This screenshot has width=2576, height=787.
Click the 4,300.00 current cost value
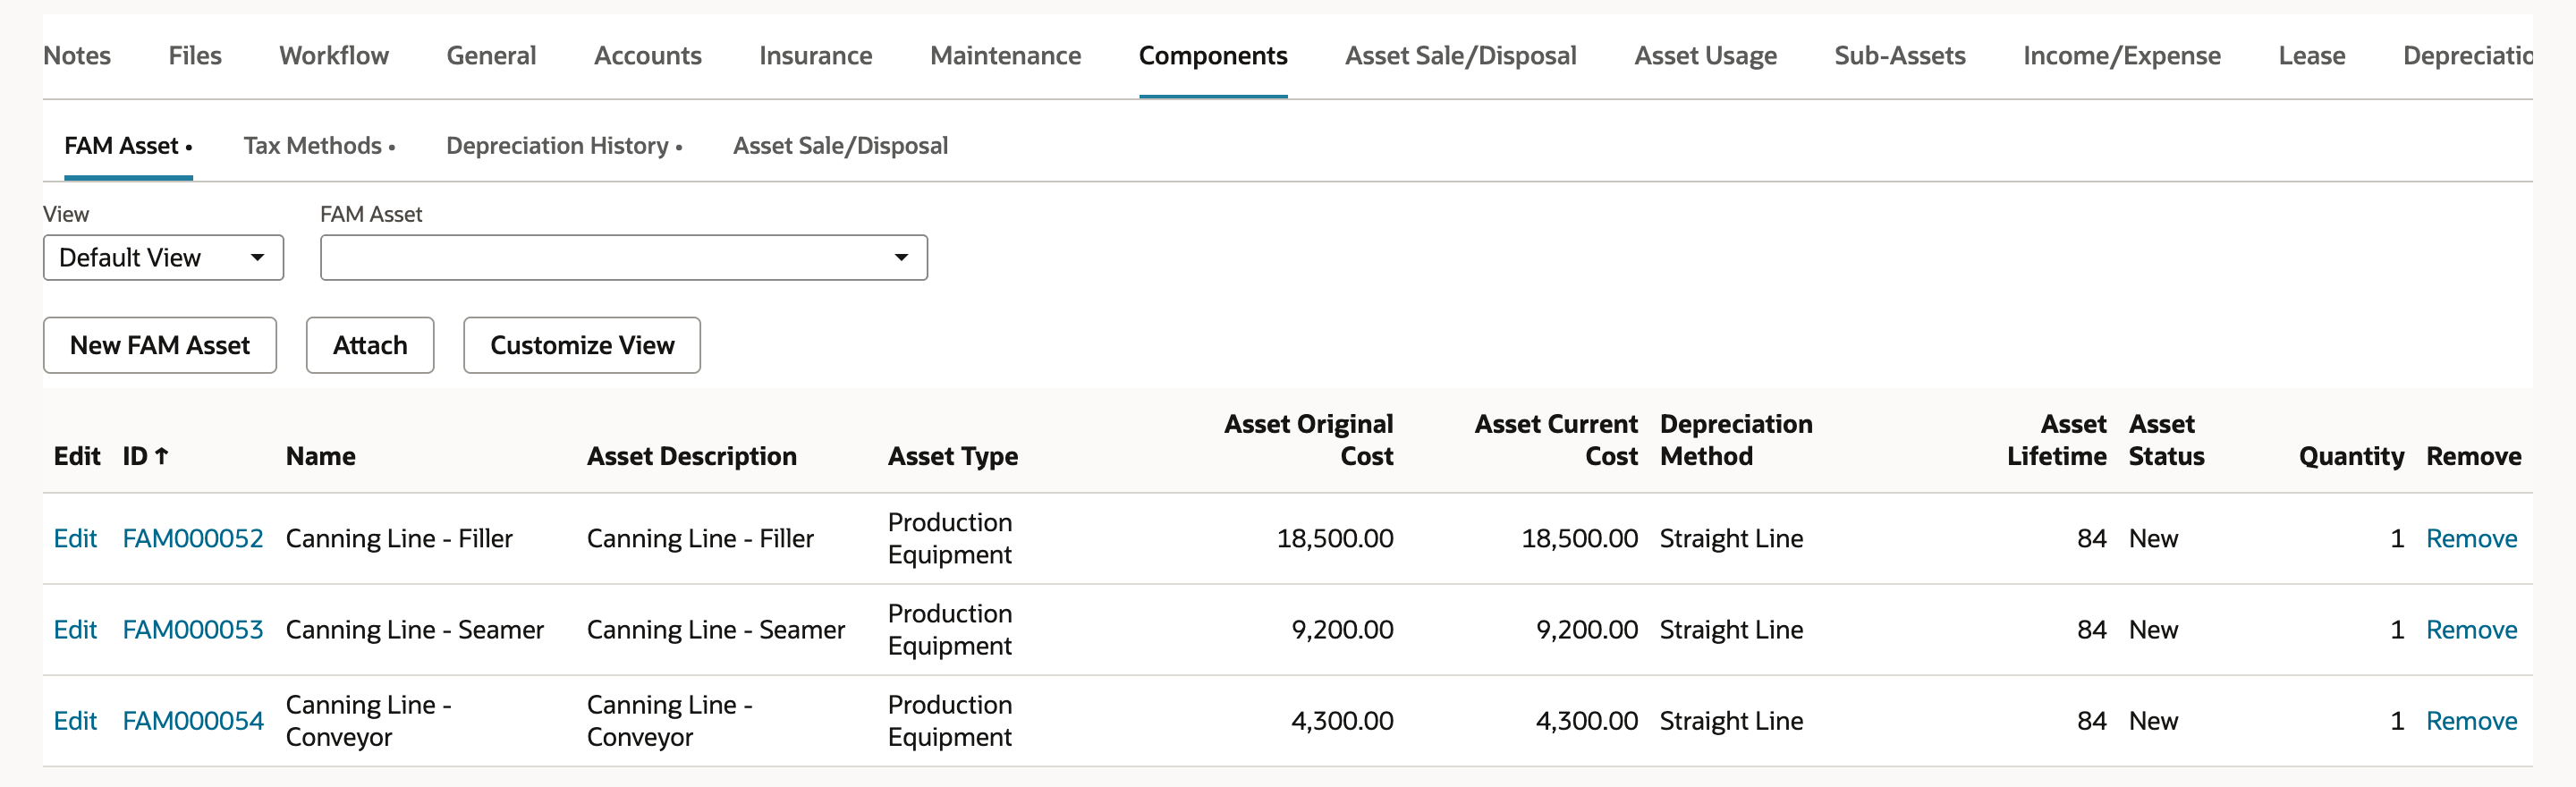pyautogui.click(x=1586, y=720)
